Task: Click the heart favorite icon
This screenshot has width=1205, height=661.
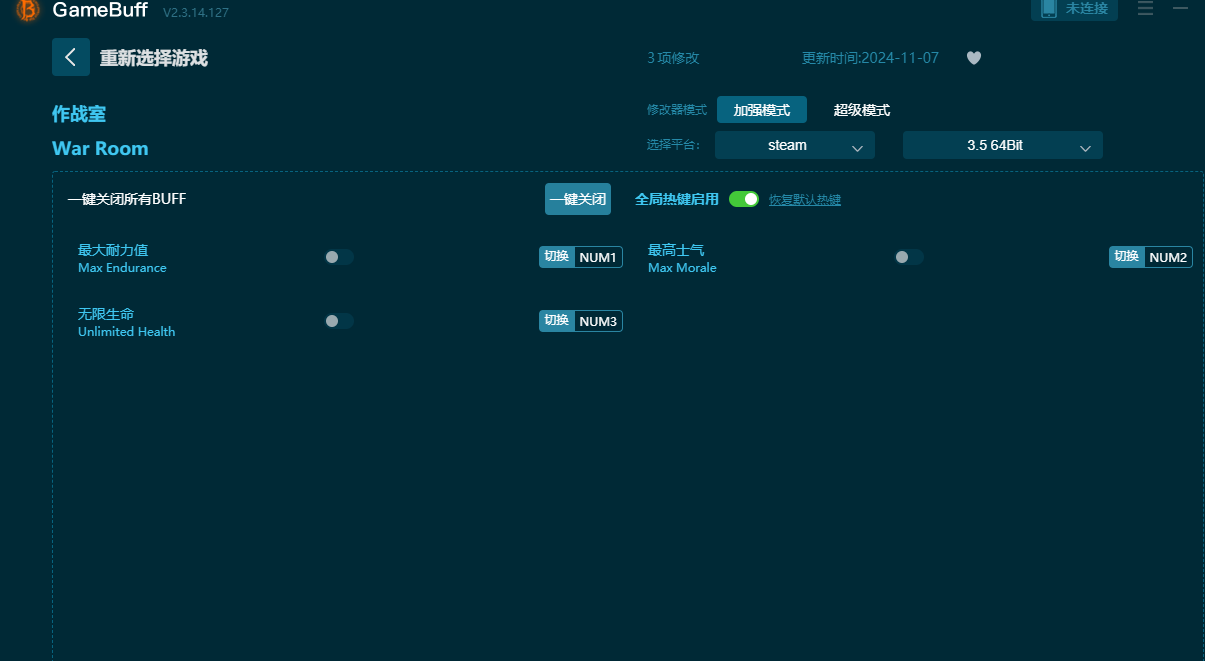Action: (x=973, y=58)
